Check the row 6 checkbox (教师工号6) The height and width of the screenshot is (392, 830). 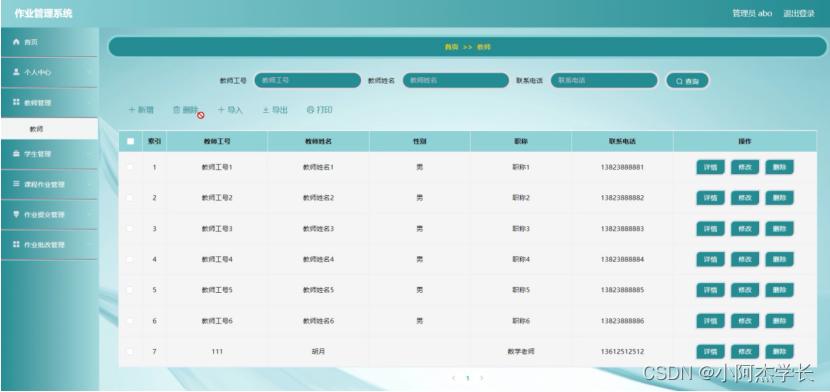[130, 321]
